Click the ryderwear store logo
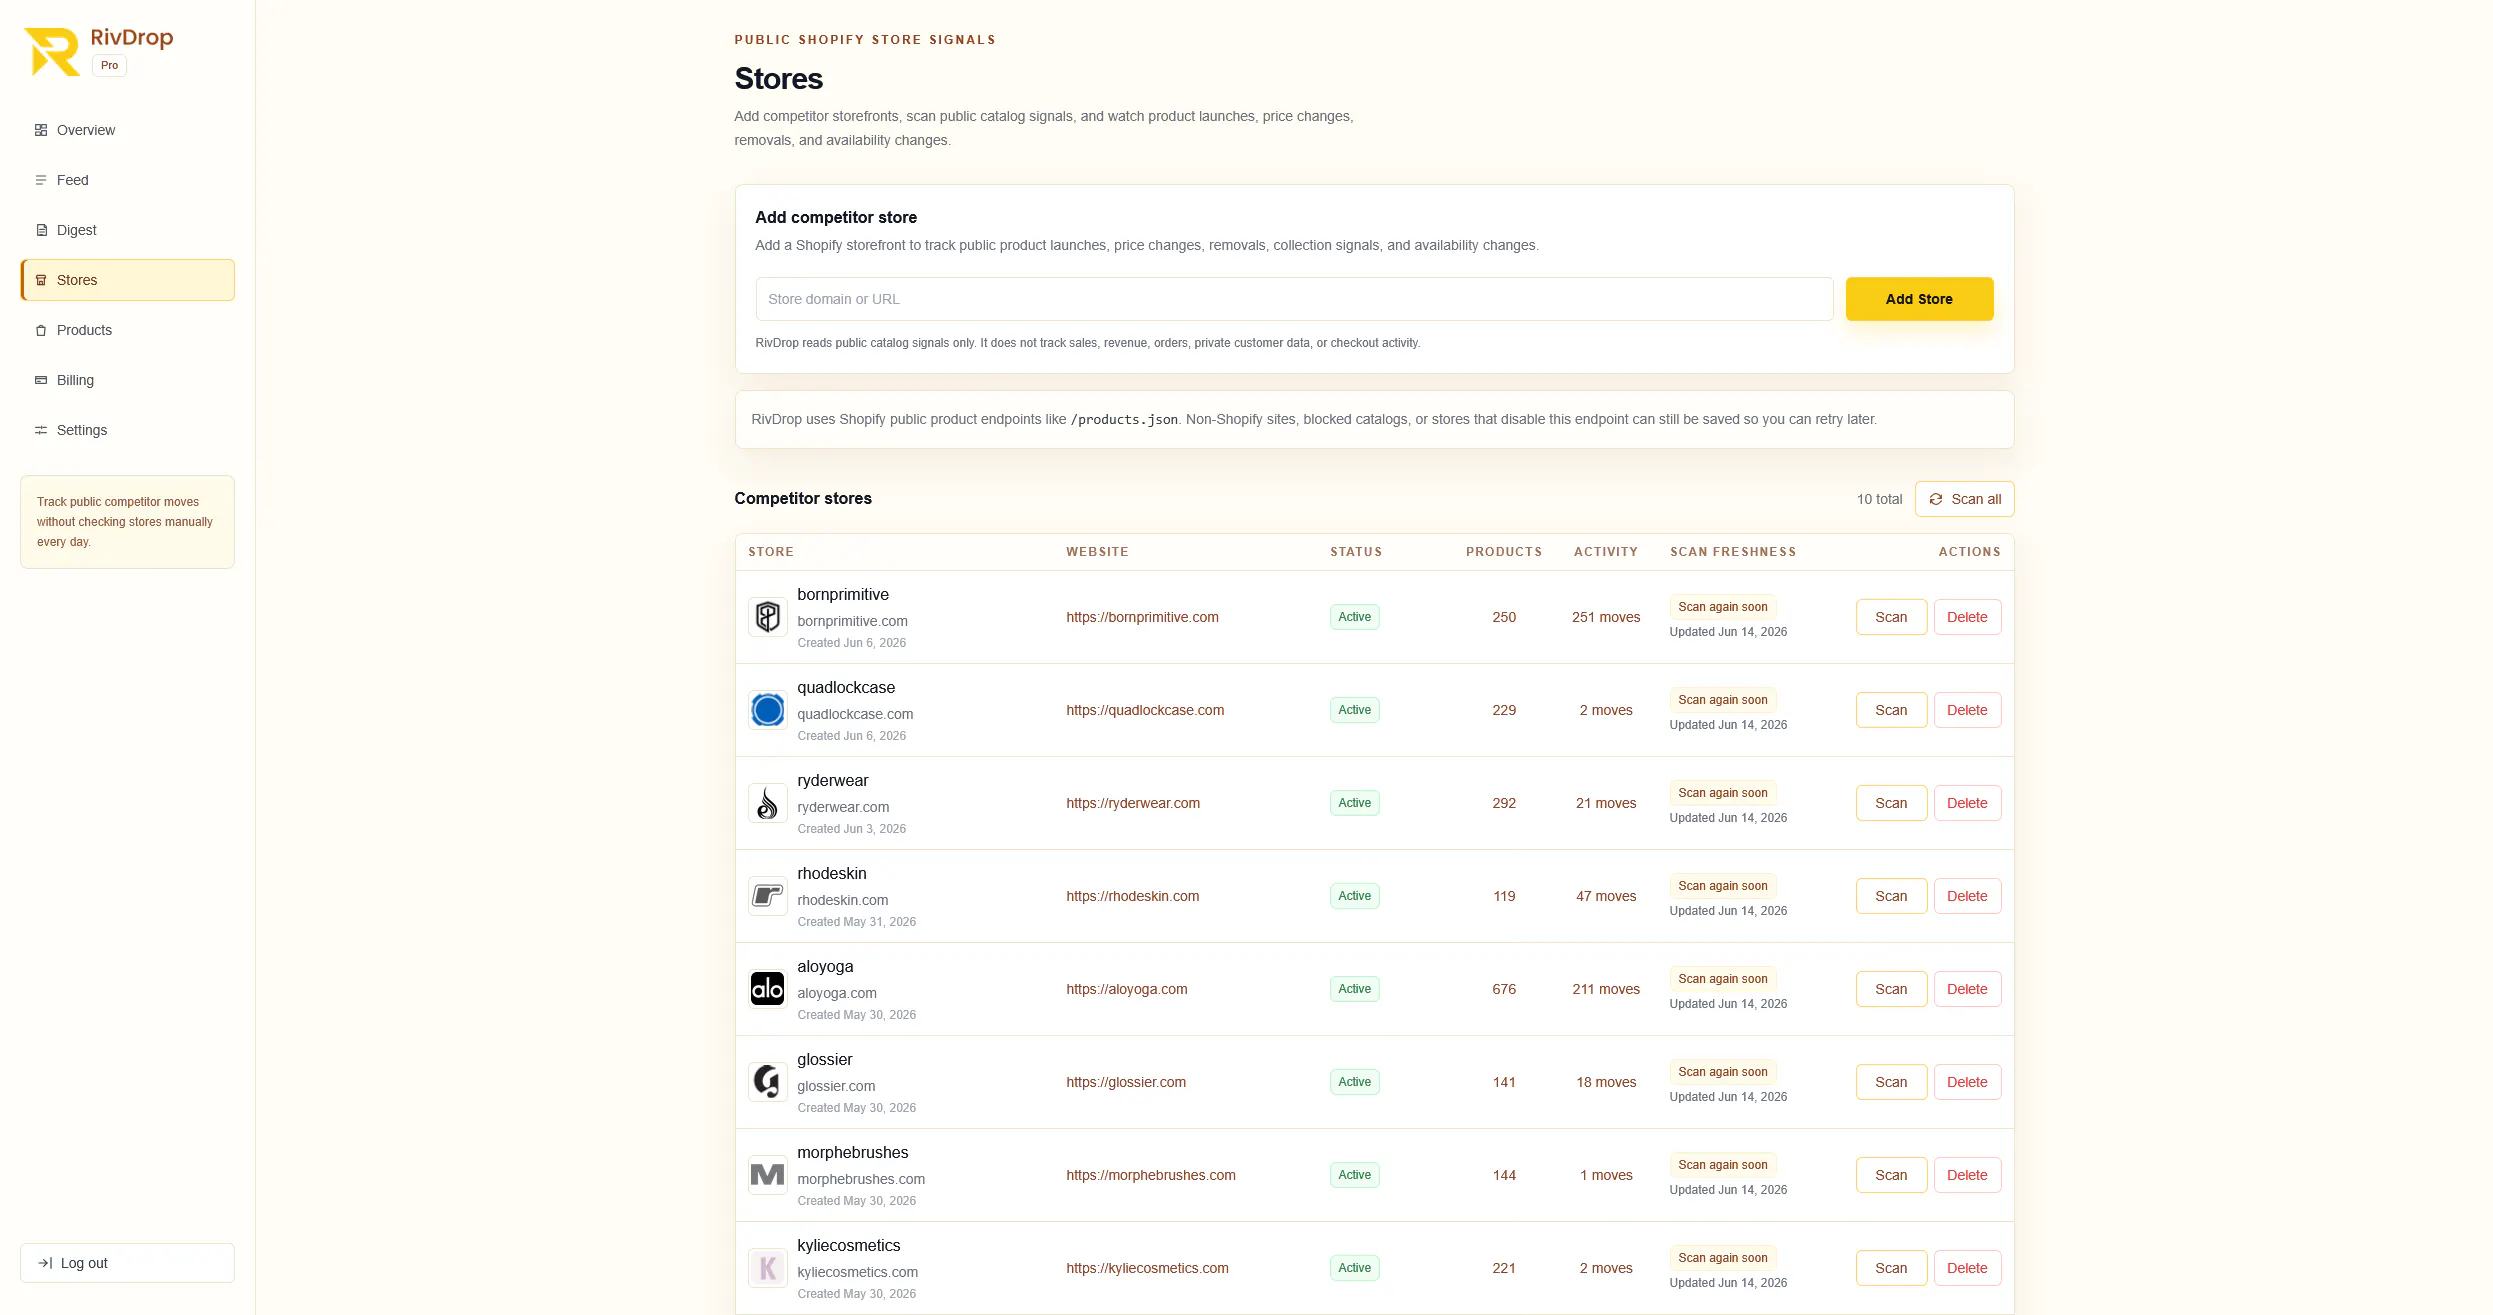 click(x=768, y=803)
